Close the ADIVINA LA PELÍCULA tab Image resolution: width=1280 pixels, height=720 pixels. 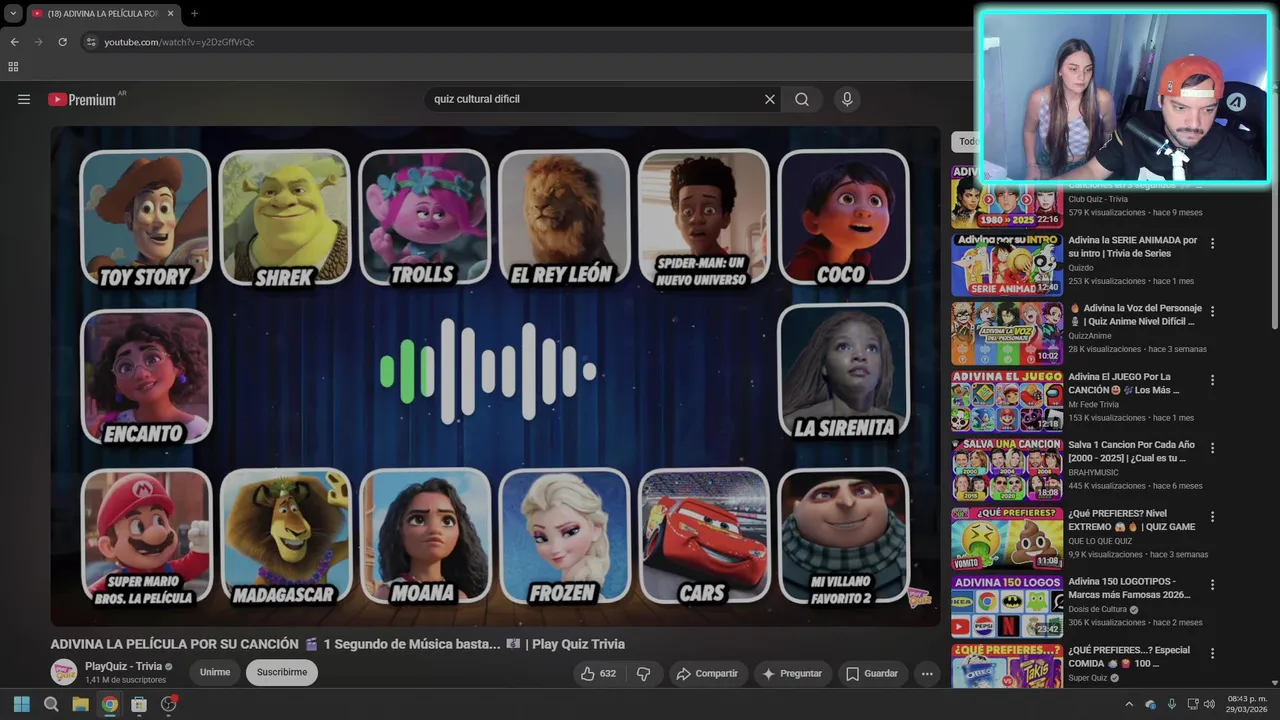point(171,14)
